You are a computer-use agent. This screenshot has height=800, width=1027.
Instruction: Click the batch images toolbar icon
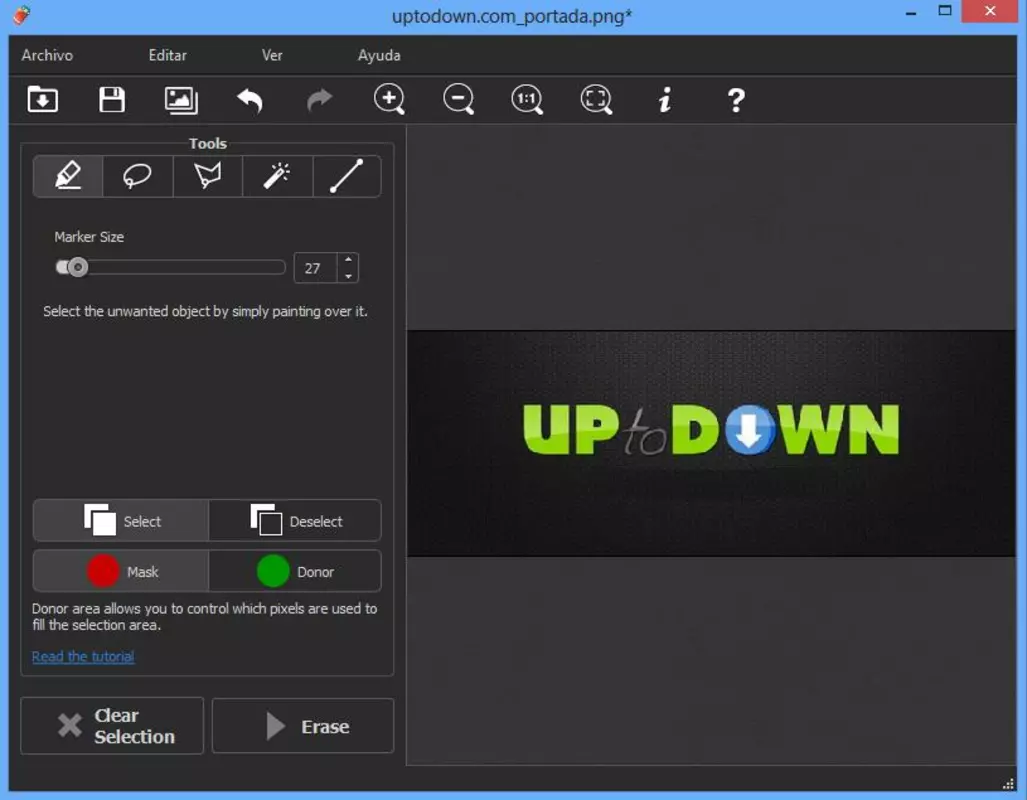point(181,100)
